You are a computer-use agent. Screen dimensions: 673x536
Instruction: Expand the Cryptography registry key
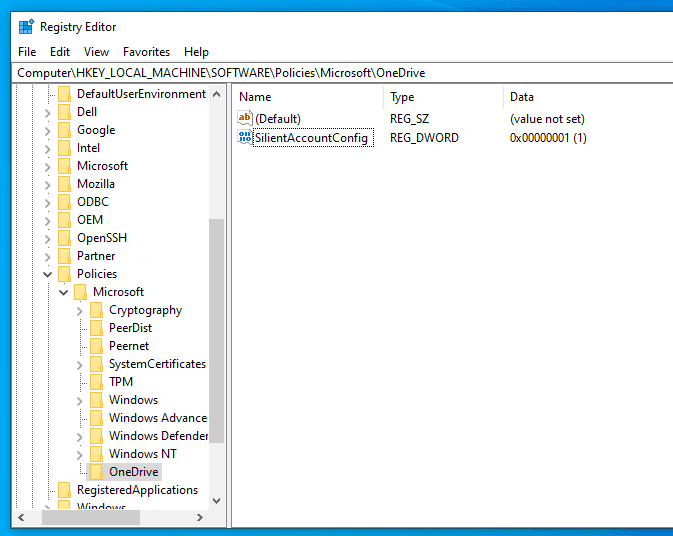pos(80,311)
